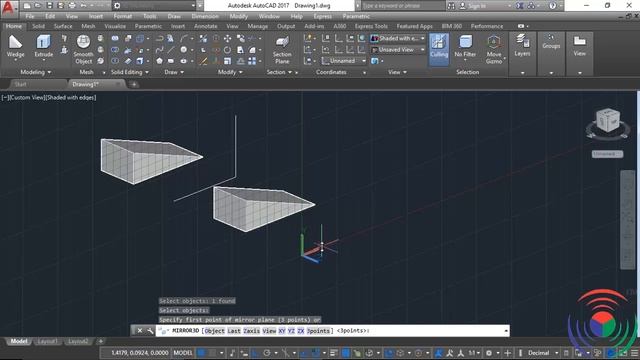Viewport: 640px width, 360px height.
Task: Toggle lineweight display in status bar
Action: (334, 353)
